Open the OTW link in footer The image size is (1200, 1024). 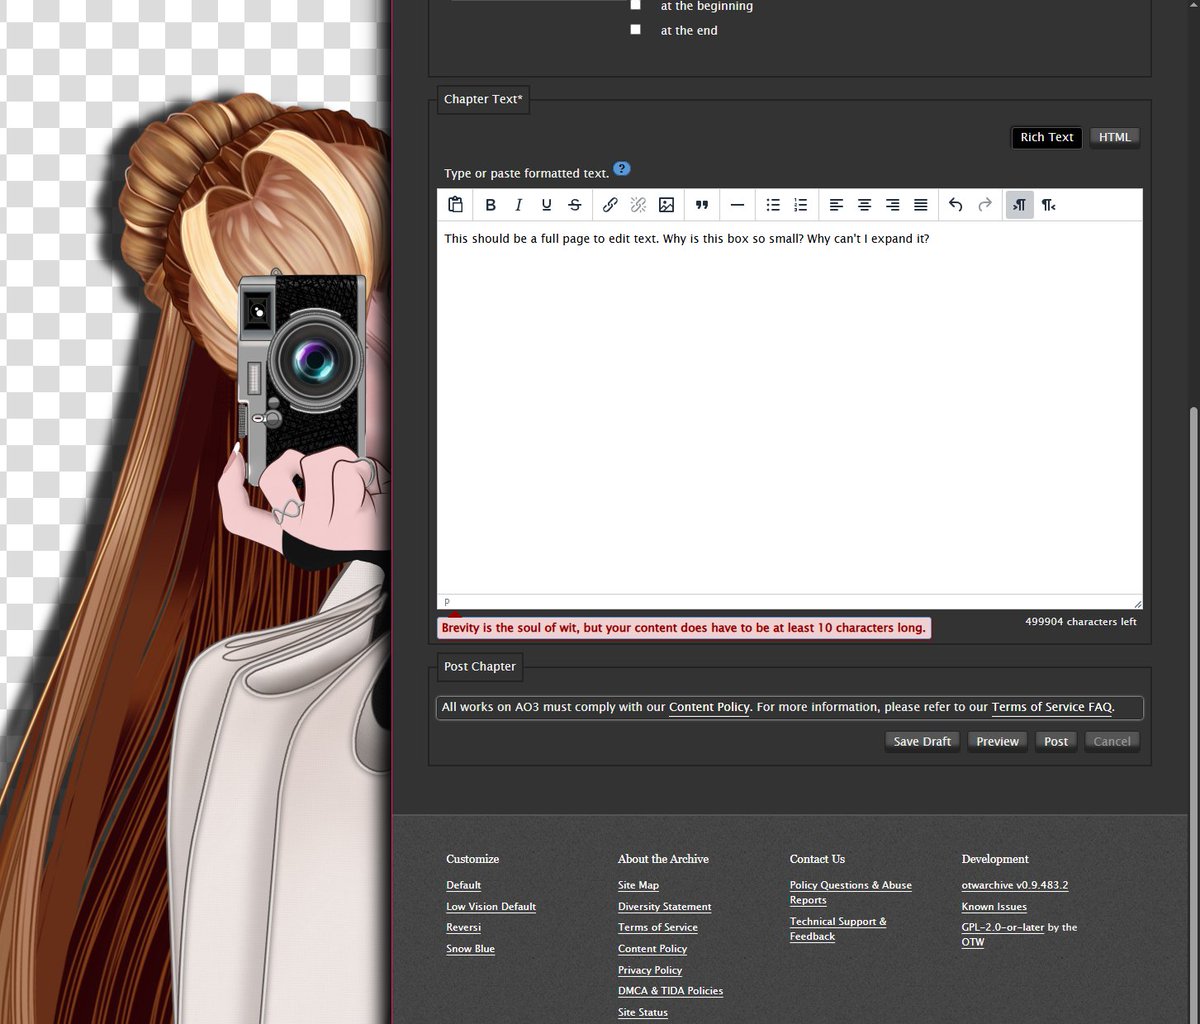click(x=973, y=942)
